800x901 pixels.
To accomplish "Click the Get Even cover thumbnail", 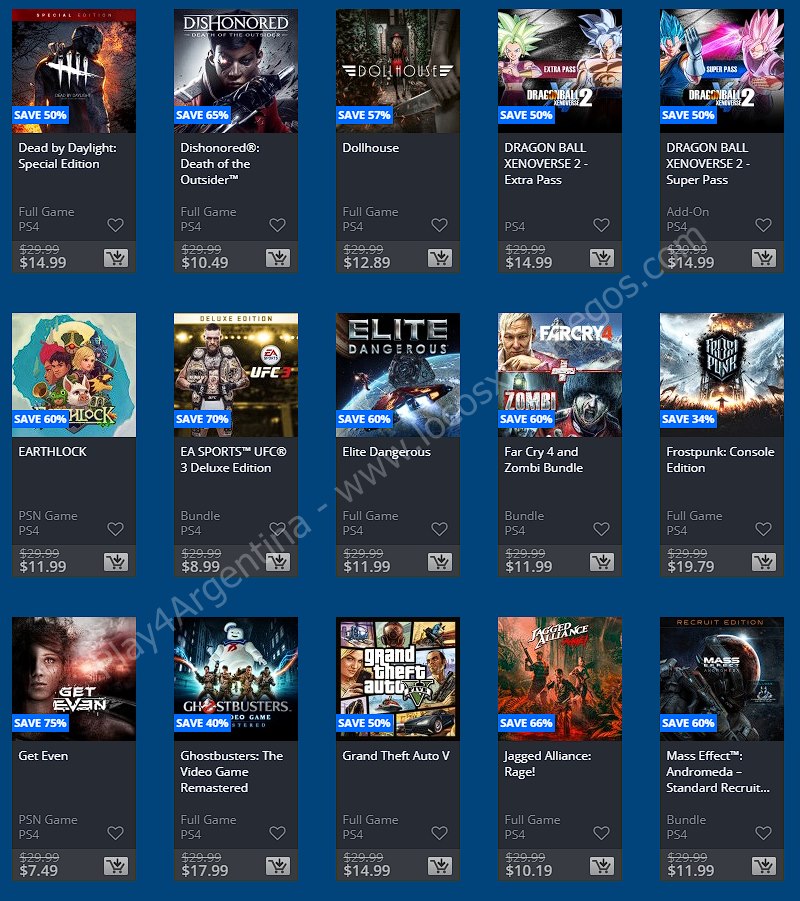I will (74, 679).
